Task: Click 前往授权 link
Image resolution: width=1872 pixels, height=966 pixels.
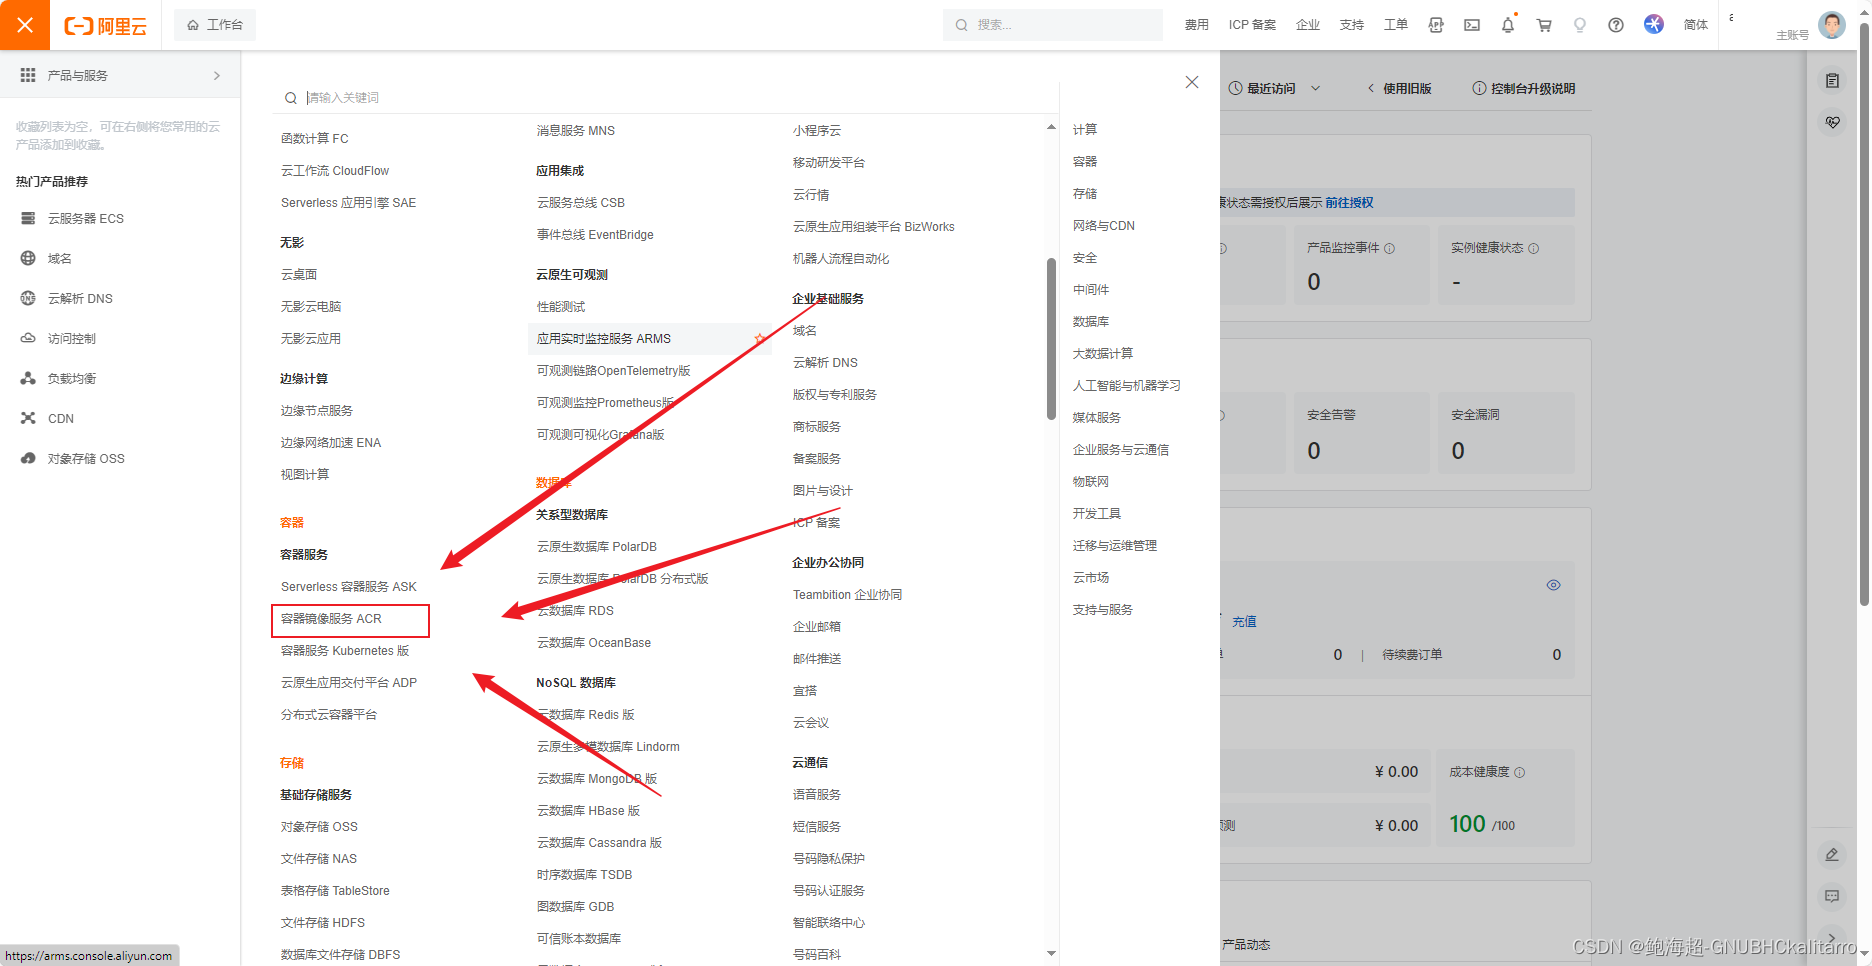Action: [x=1350, y=203]
